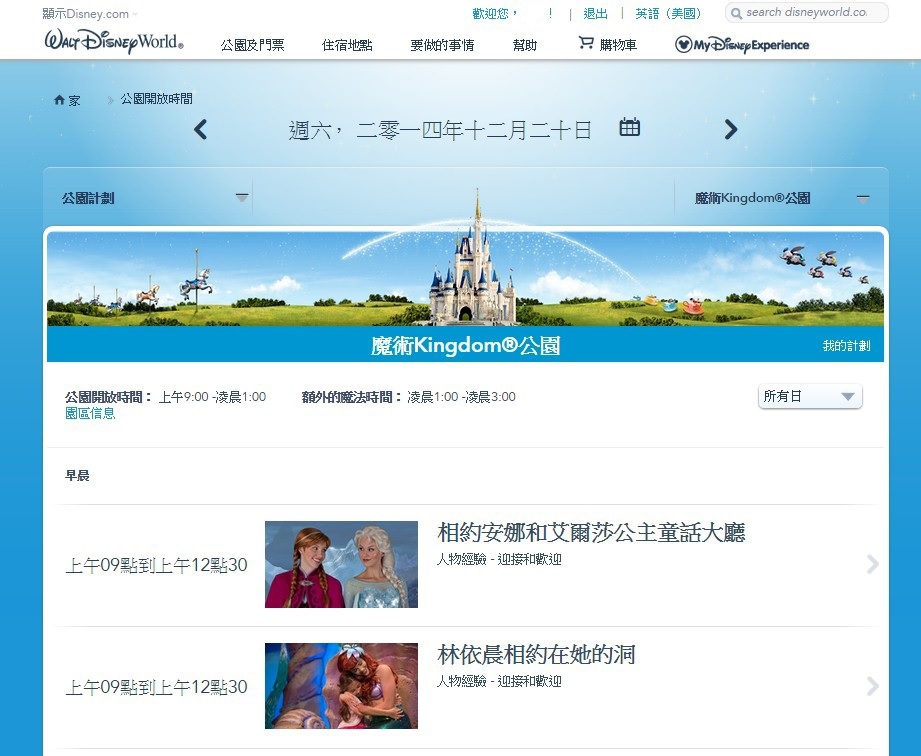Open Ariel grotto row chevron
921x756 pixels.
tap(873, 686)
